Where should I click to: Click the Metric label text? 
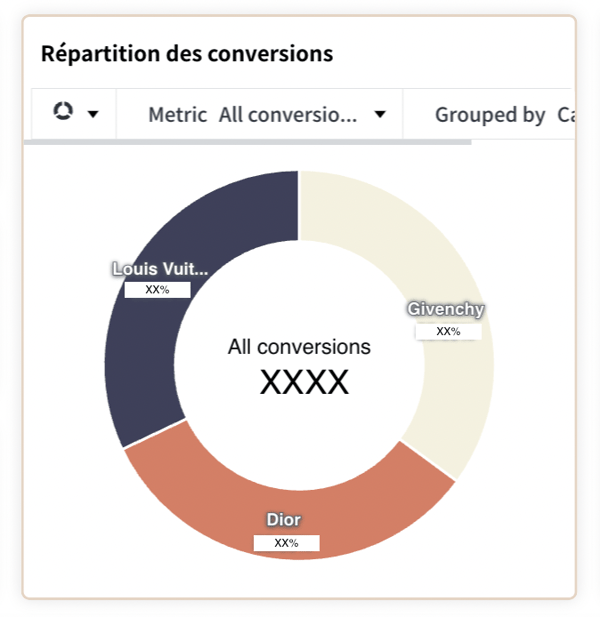[x=177, y=115]
